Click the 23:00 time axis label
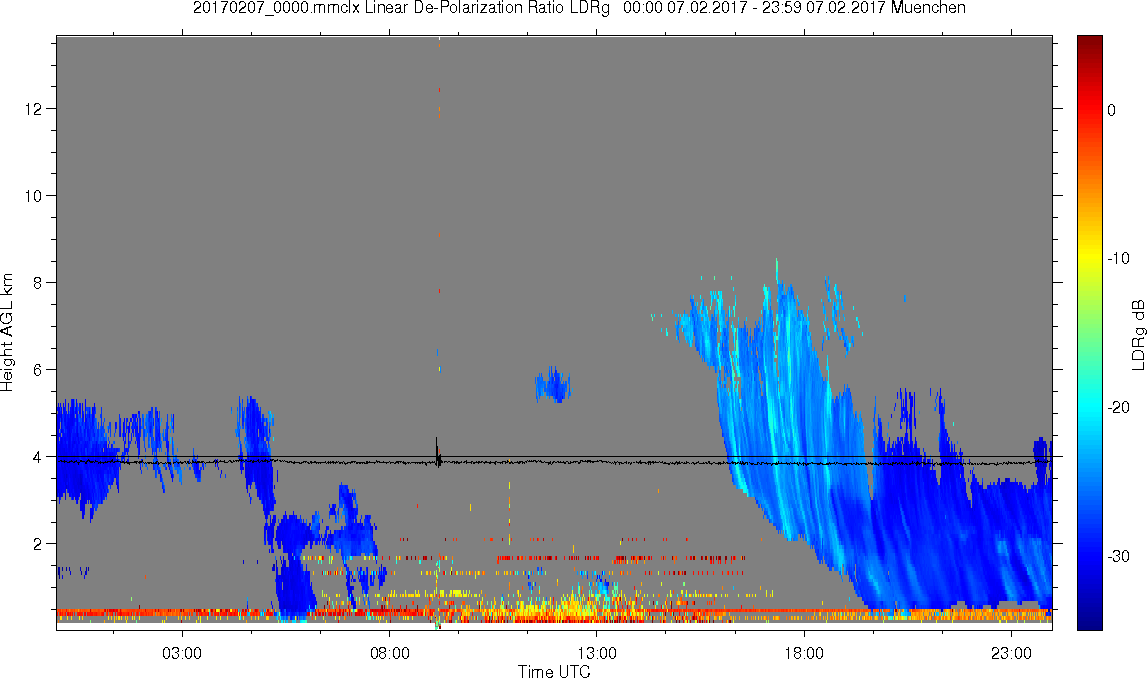 pyautogui.click(x=1011, y=653)
